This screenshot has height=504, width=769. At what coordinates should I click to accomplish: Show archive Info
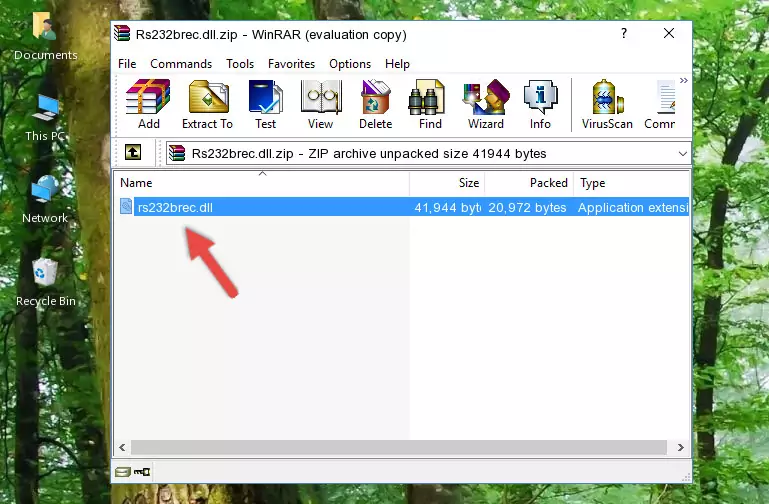pyautogui.click(x=540, y=104)
